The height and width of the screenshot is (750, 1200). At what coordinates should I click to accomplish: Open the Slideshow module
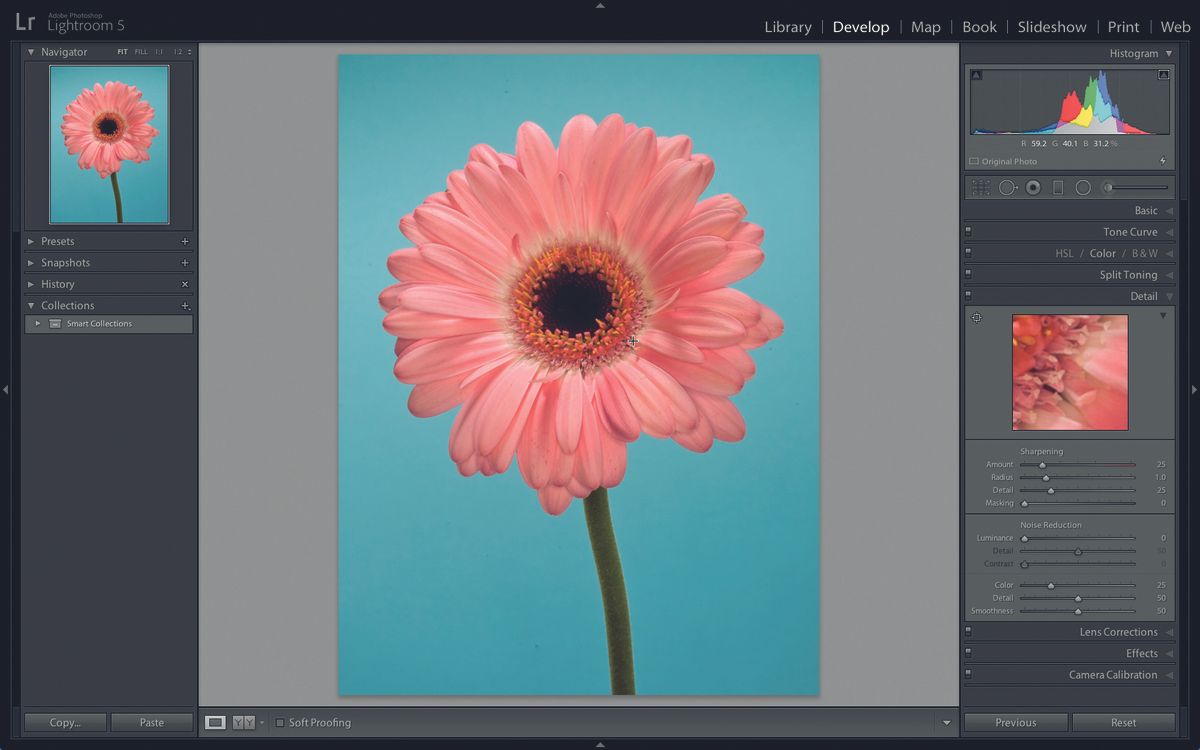click(1052, 27)
